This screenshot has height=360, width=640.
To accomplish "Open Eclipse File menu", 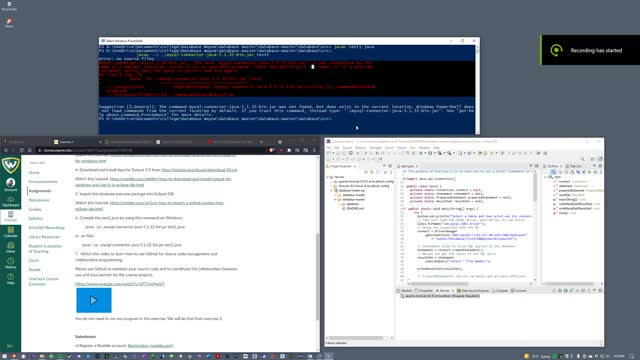I will [329, 148].
